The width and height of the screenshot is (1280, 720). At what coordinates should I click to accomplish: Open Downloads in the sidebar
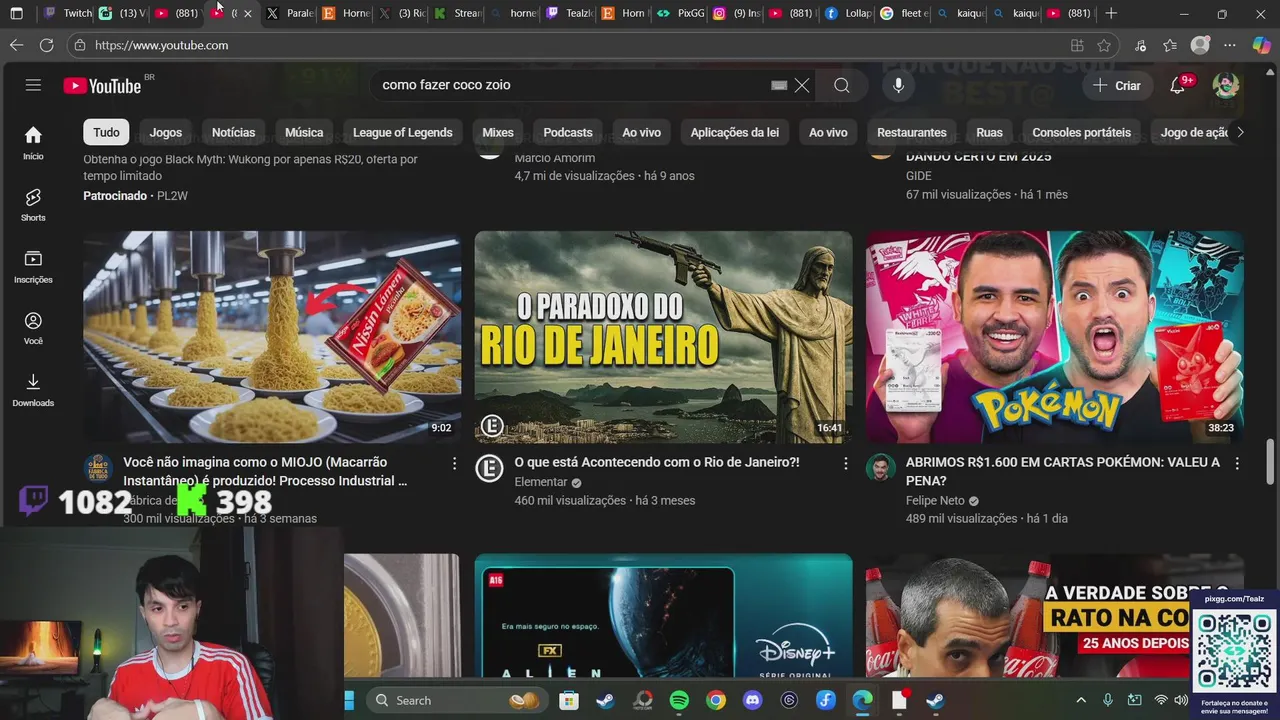point(33,389)
